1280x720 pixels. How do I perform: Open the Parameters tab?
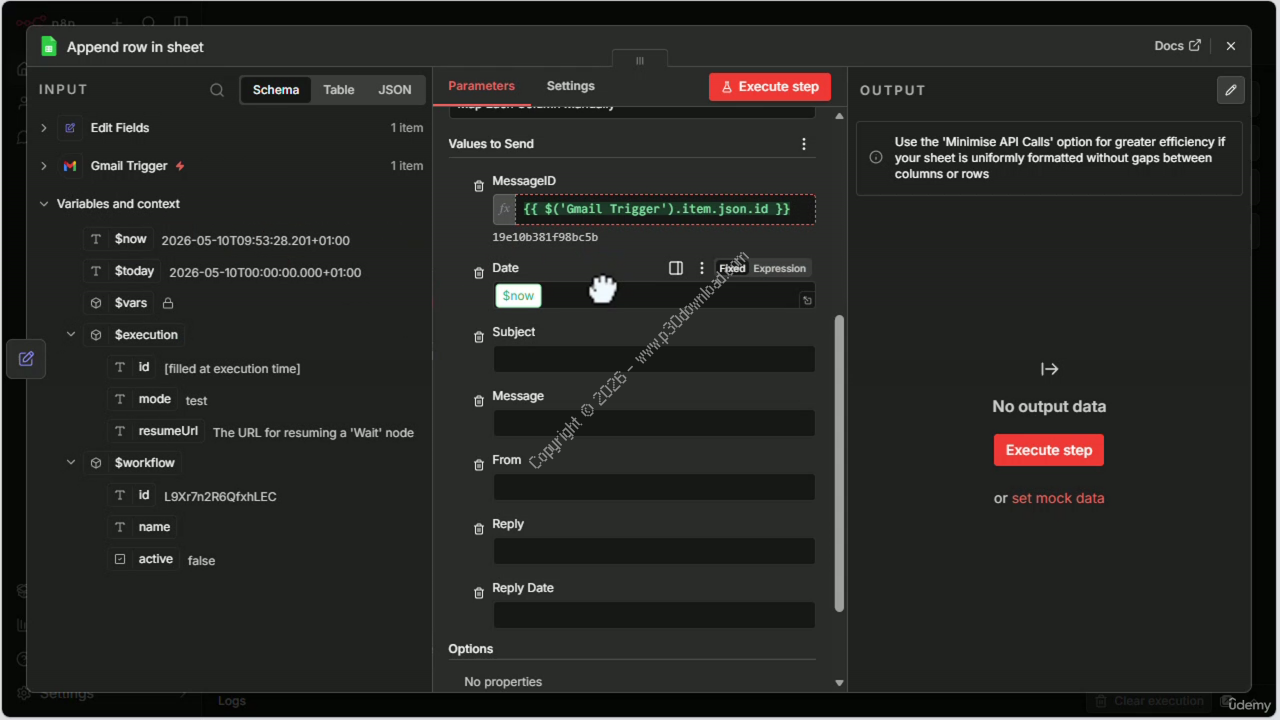(481, 86)
